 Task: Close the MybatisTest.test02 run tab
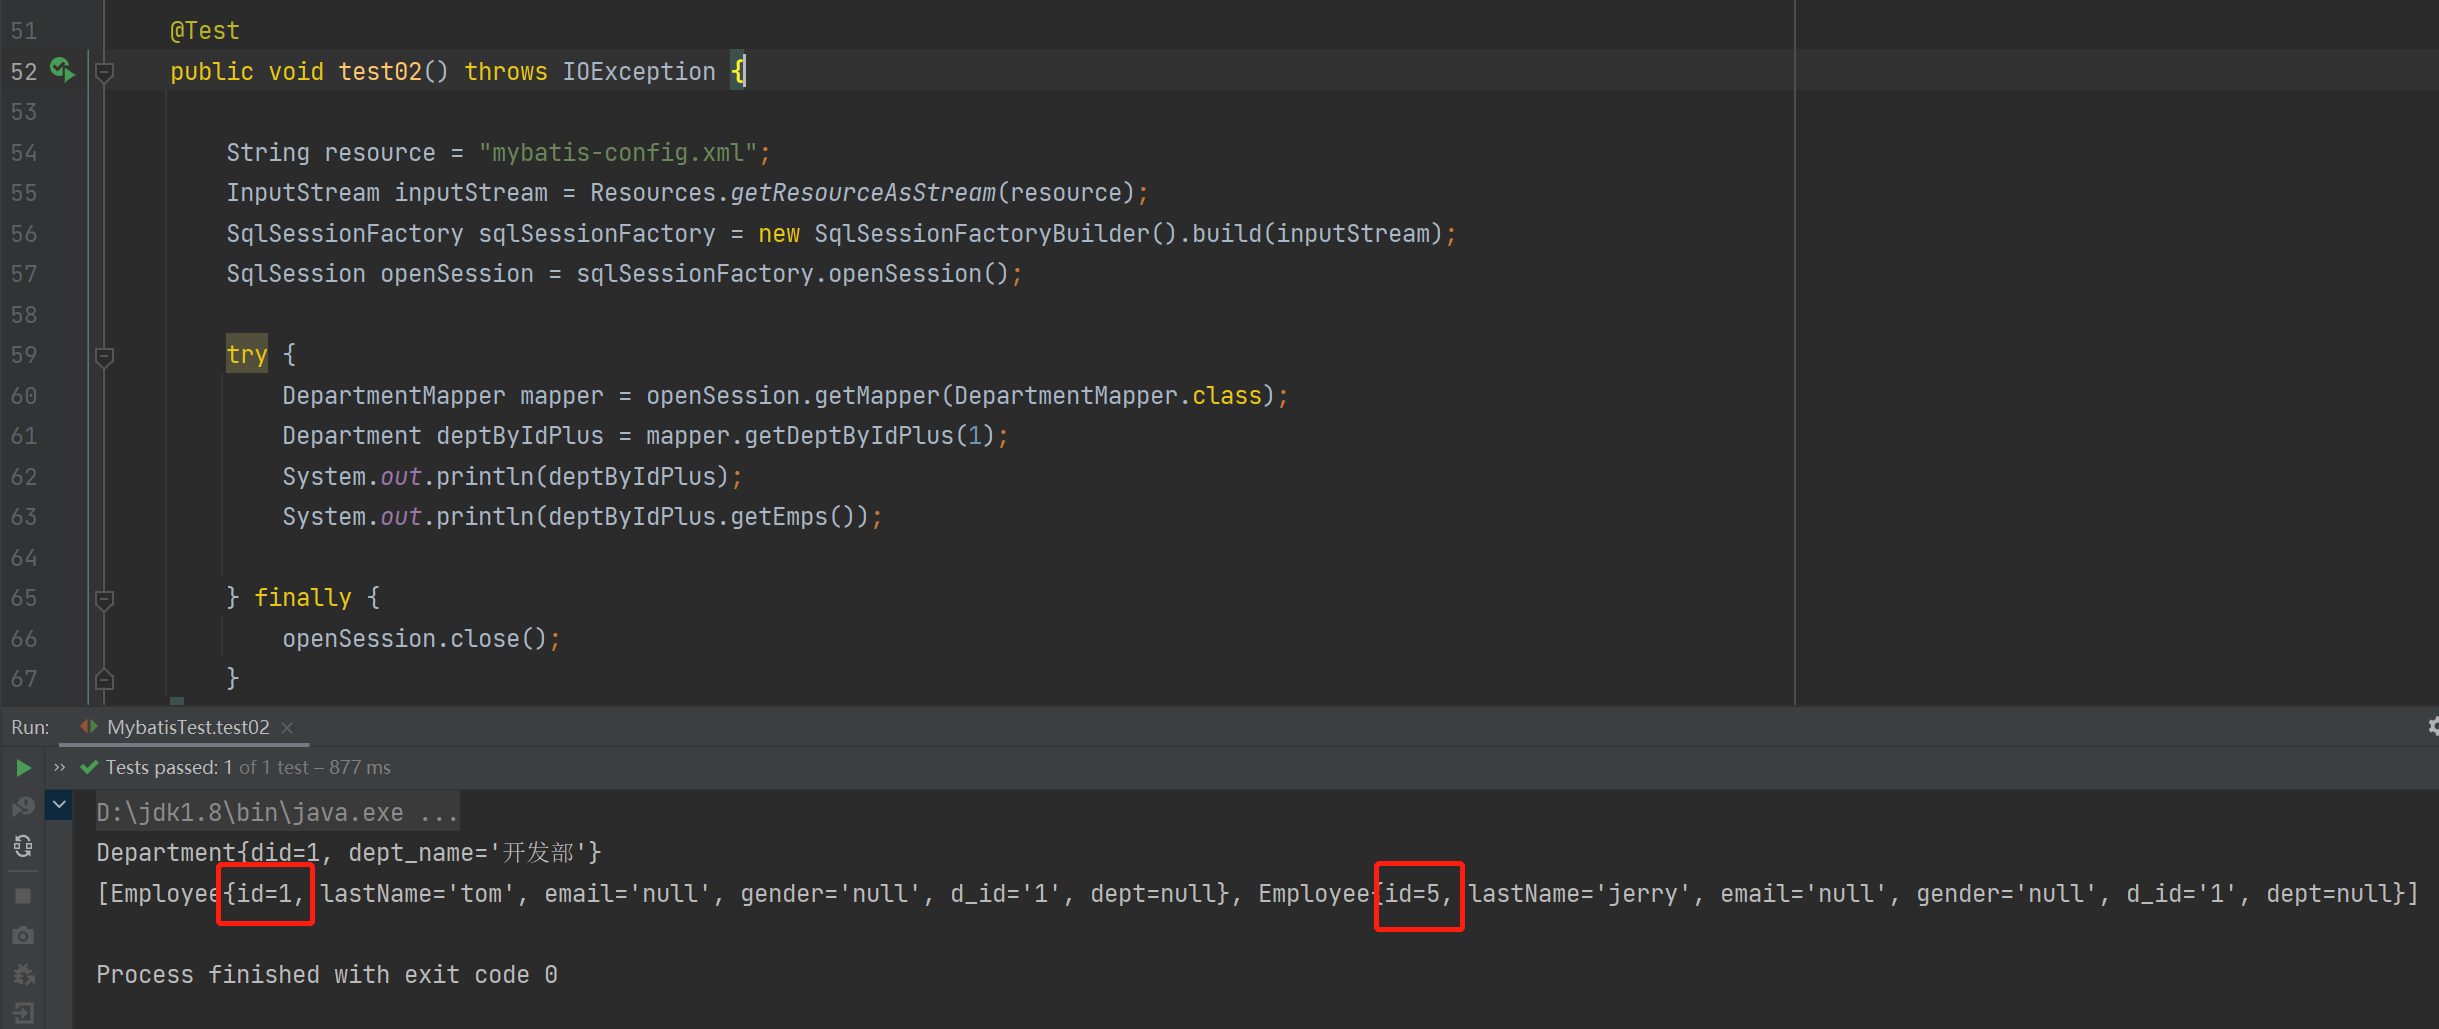pyautogui.click(x=287, y=728)
